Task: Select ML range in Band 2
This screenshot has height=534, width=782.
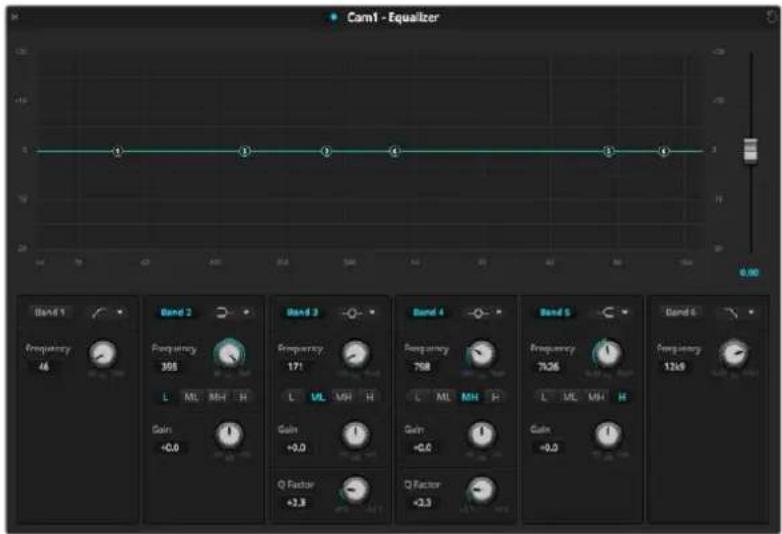Action: pyautogui.click(x=192, y=397)
